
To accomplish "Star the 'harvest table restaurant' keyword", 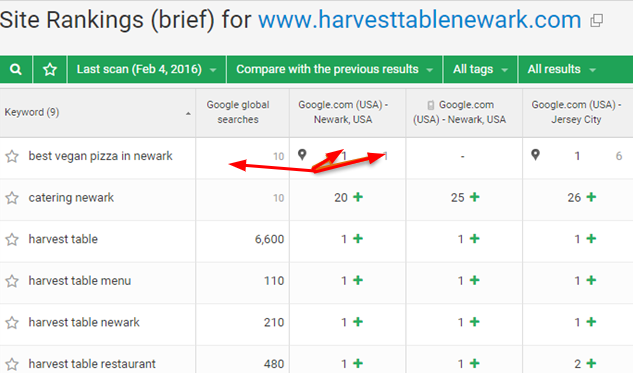I will click(12, 364).
